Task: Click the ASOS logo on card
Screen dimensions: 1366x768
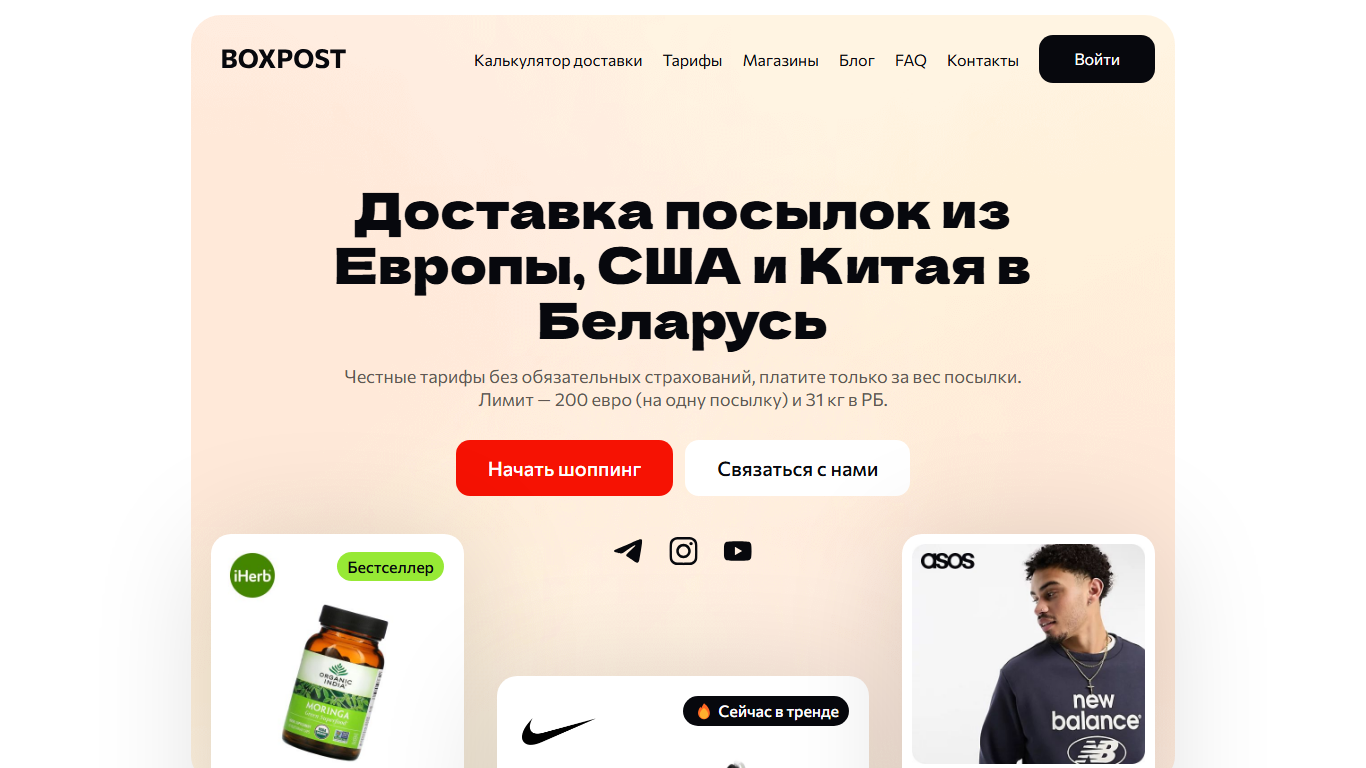Action: coord(947,560)
